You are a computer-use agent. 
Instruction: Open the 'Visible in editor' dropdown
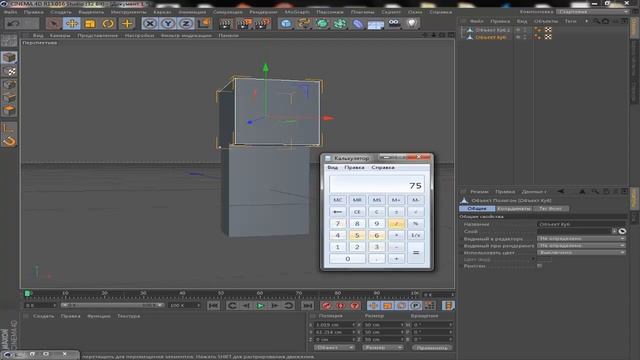(581, 238)
